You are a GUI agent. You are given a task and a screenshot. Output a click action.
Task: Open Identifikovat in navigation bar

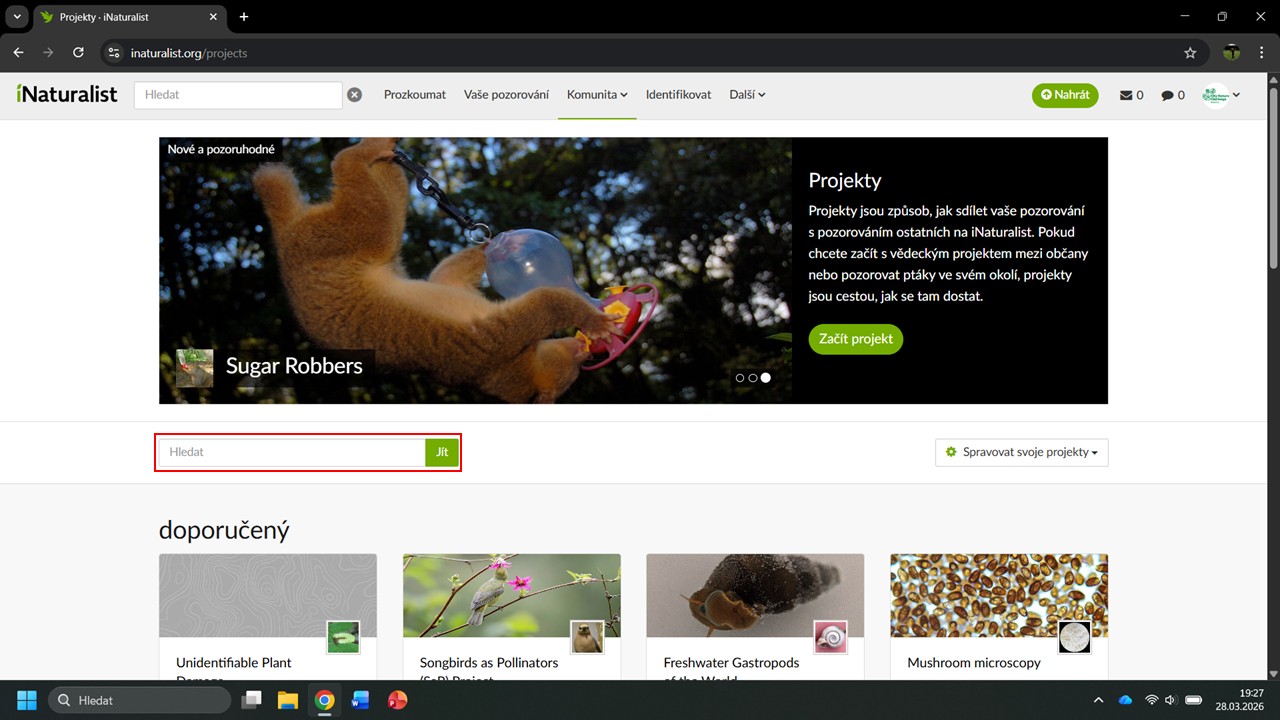pyautogui.click(x=678, y=95)
